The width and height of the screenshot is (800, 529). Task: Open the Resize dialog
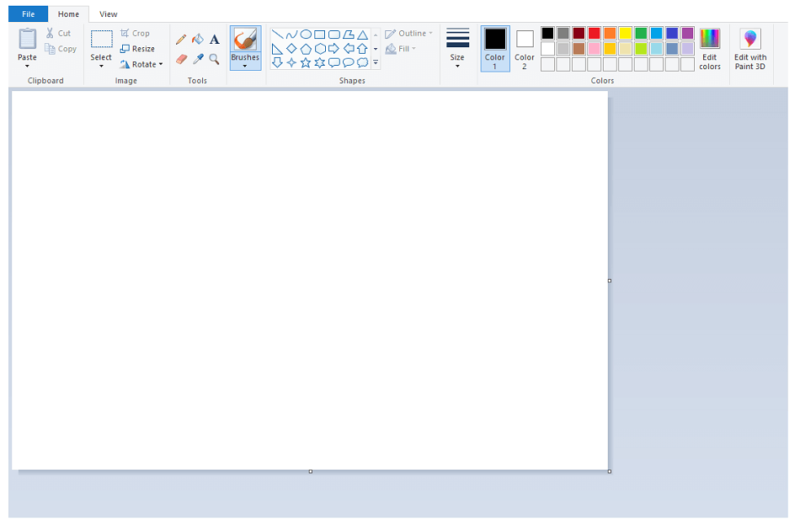click(137, 49)
